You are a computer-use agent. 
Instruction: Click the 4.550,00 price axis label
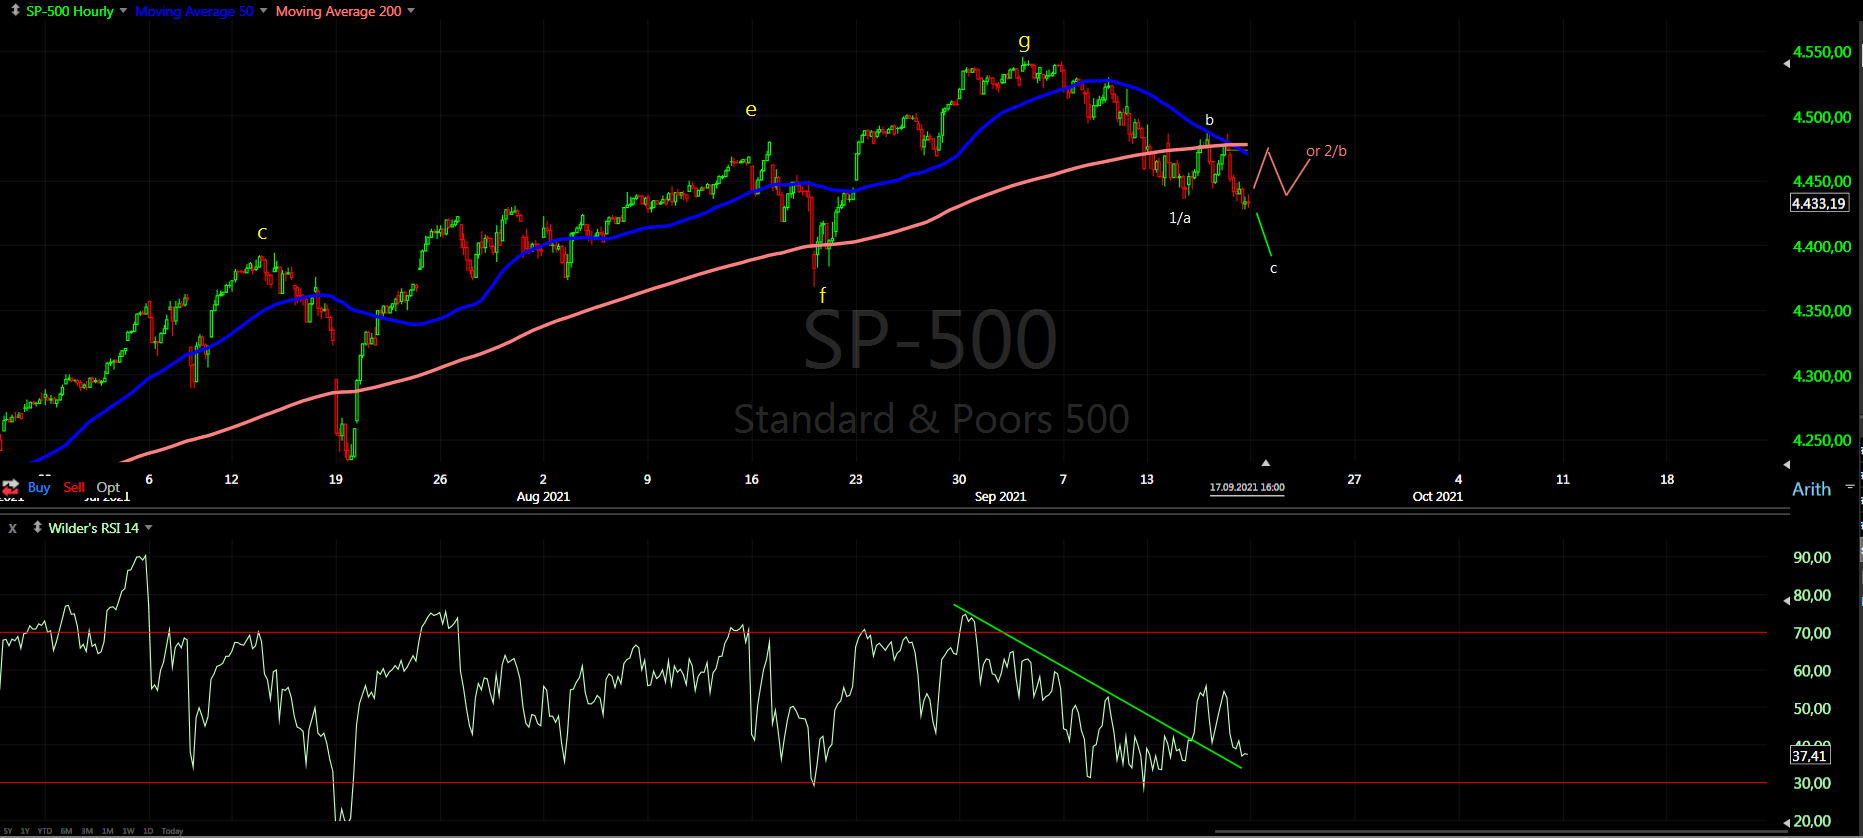1822,52
